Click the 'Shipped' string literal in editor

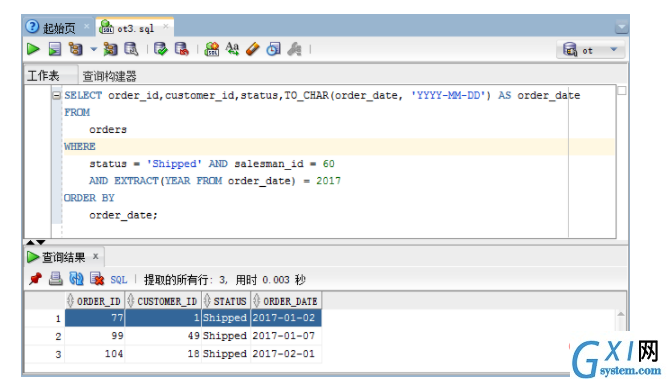point(174,164)
